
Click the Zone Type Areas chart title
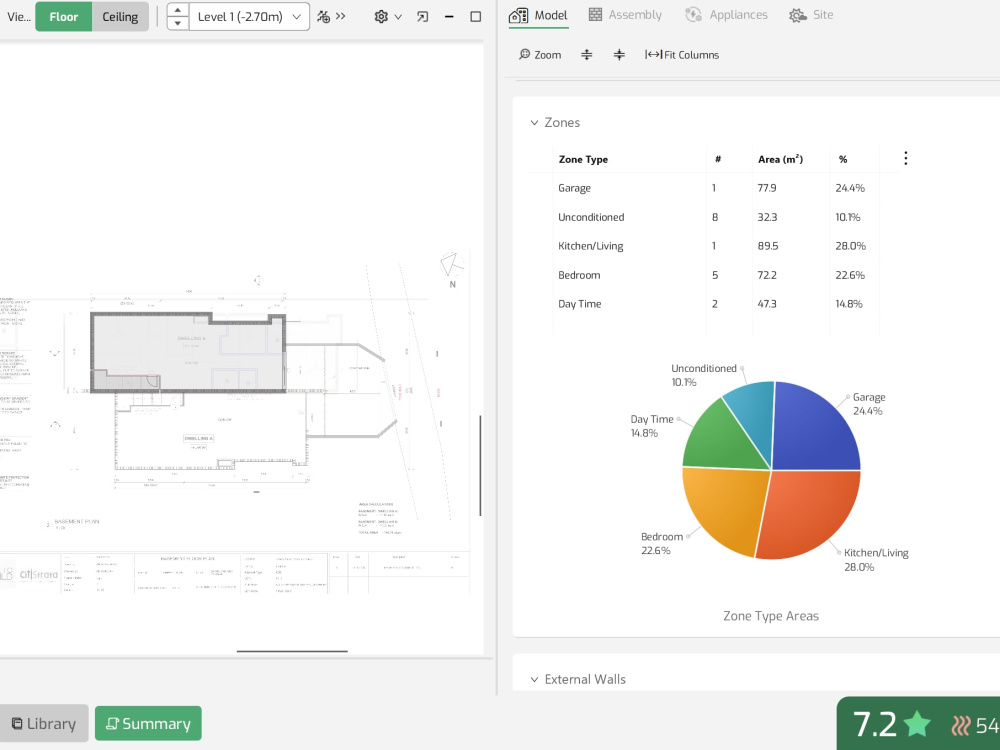pos(770,616)
